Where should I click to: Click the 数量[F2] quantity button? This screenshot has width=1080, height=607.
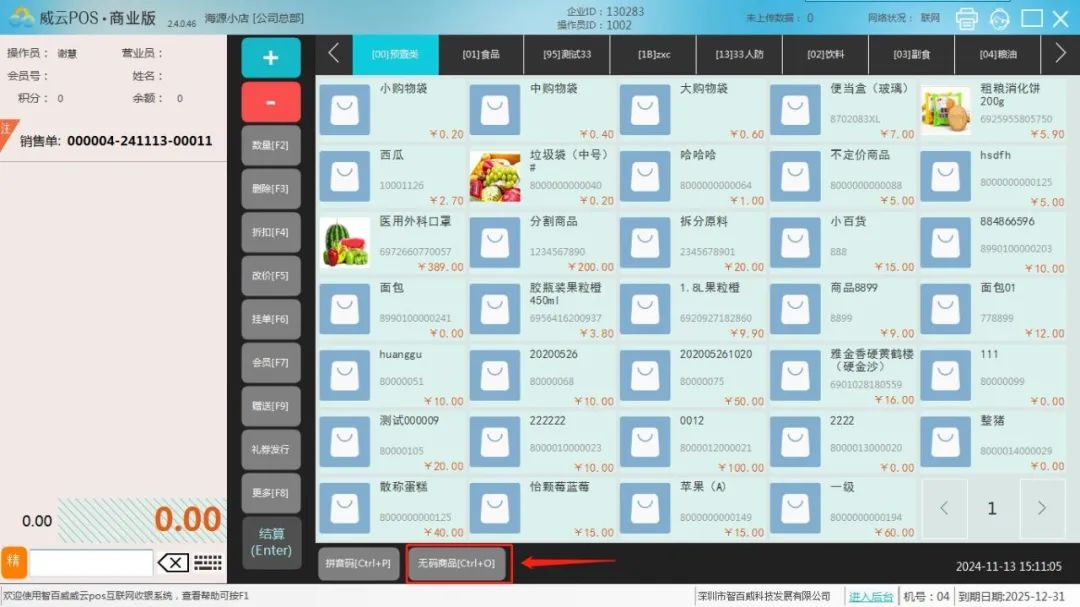click(x=271, y=145)
